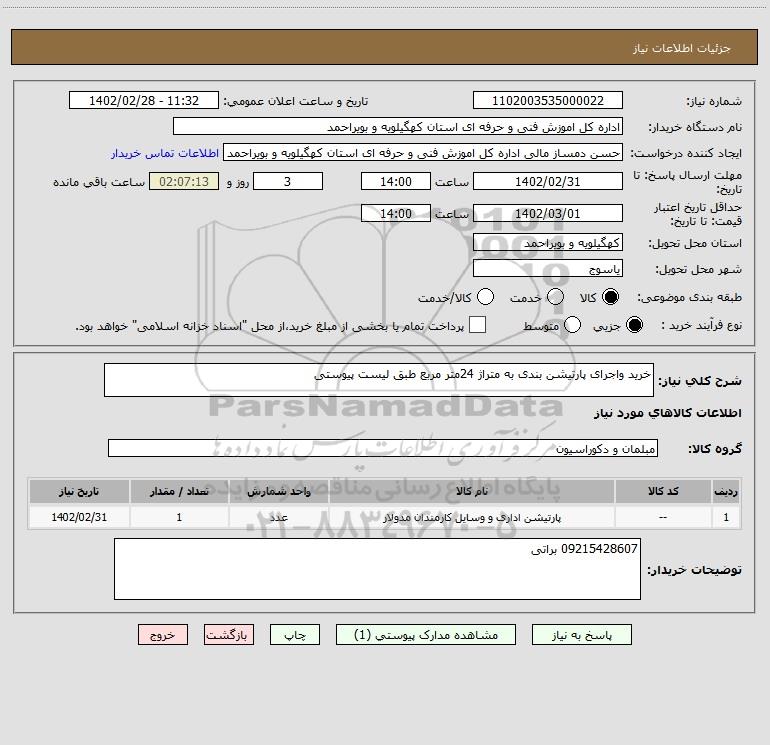Click the price validity date 1402/03/01 field
Viewport: 770px width, 745px height.
[548, 213]
